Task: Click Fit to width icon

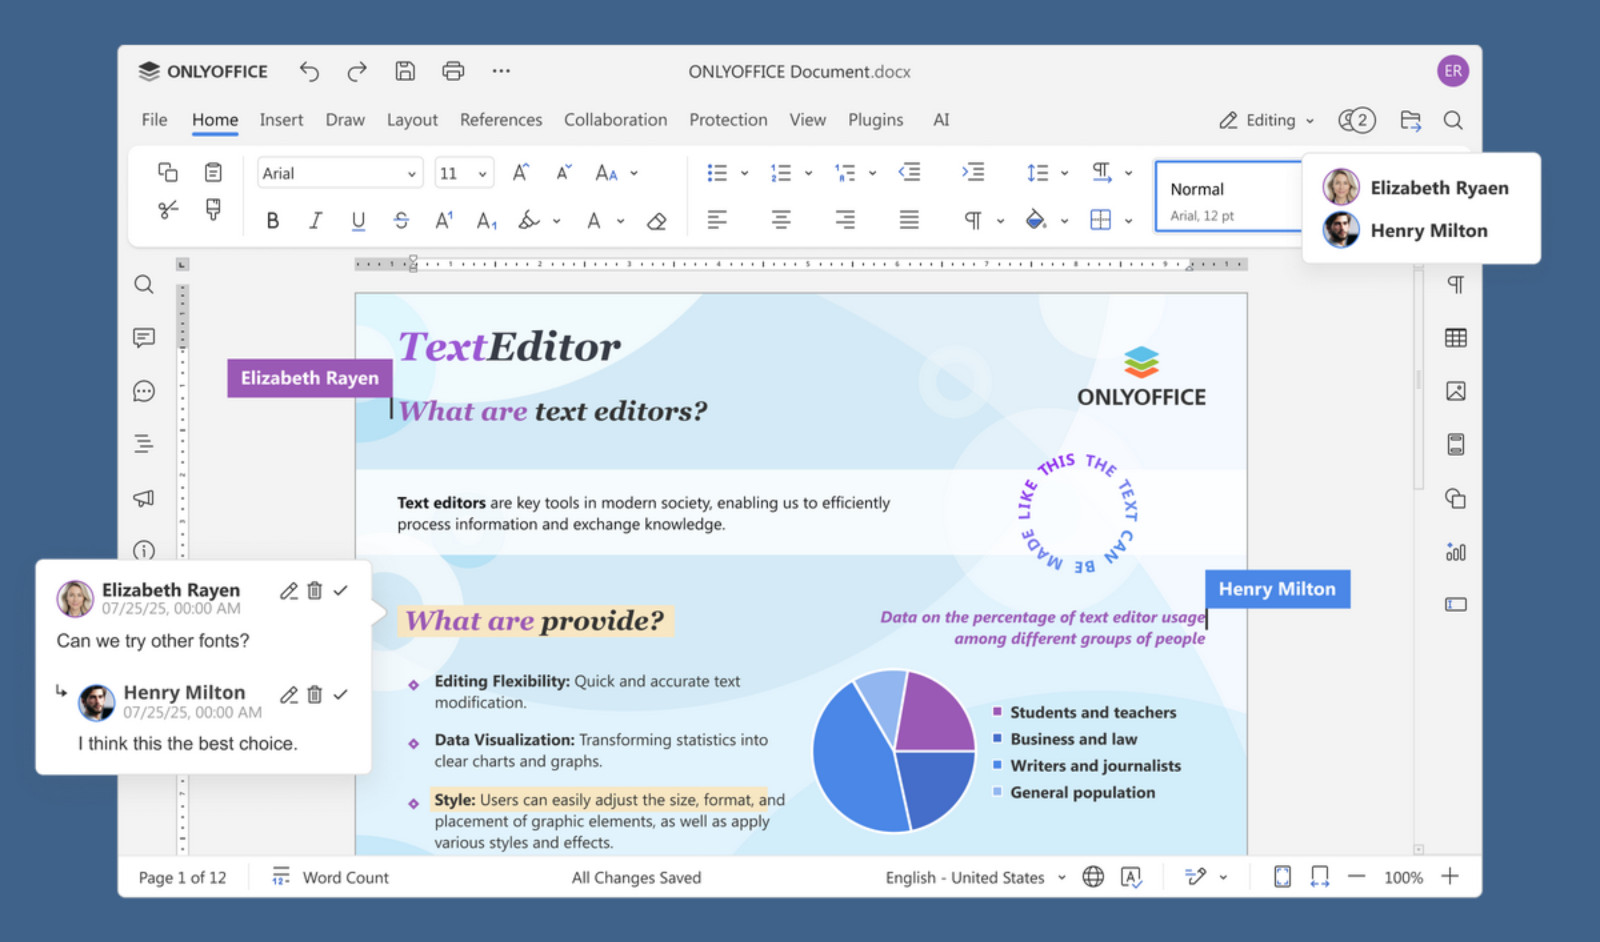Action: [x=1320, y=877]
